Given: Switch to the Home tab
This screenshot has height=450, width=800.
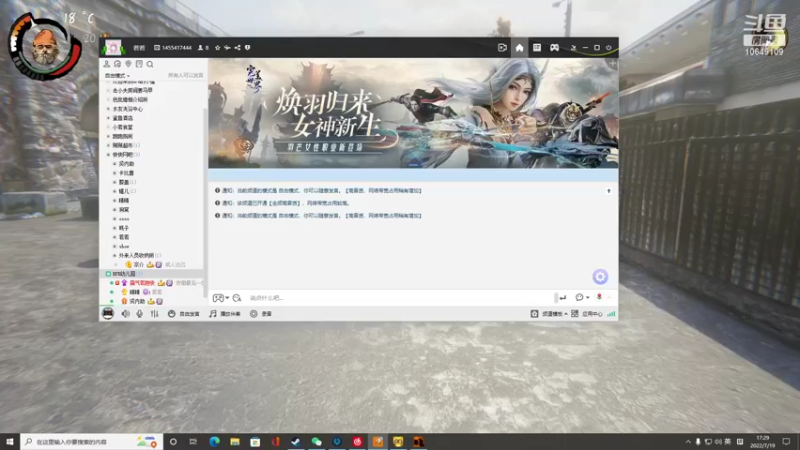Looking at the screenshot, I should coord(519,47).
